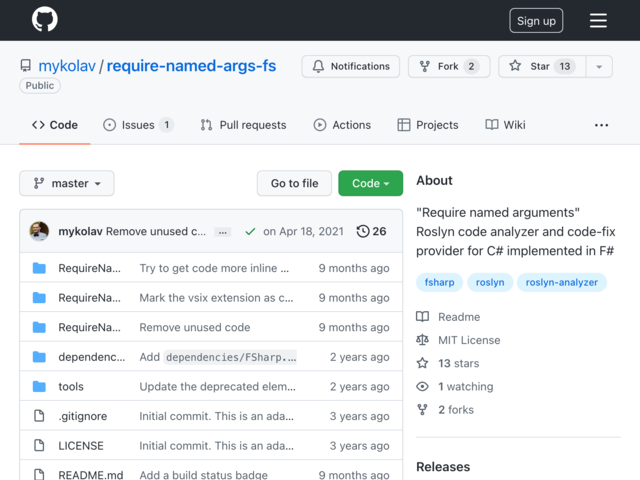Open the mykolav commit author link
This screenshot has height=480, width=640.
click(x=80, y=231)
